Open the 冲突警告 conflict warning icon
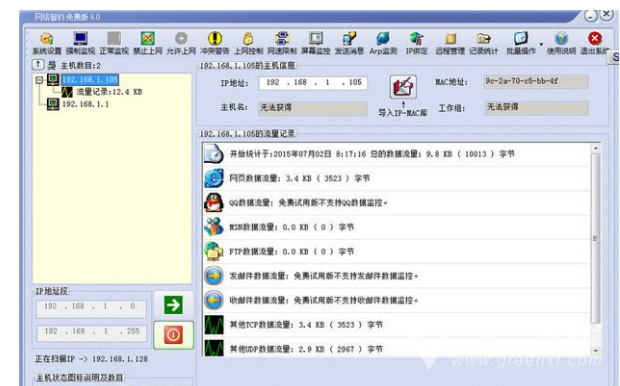620x386 pixels. 215,43
